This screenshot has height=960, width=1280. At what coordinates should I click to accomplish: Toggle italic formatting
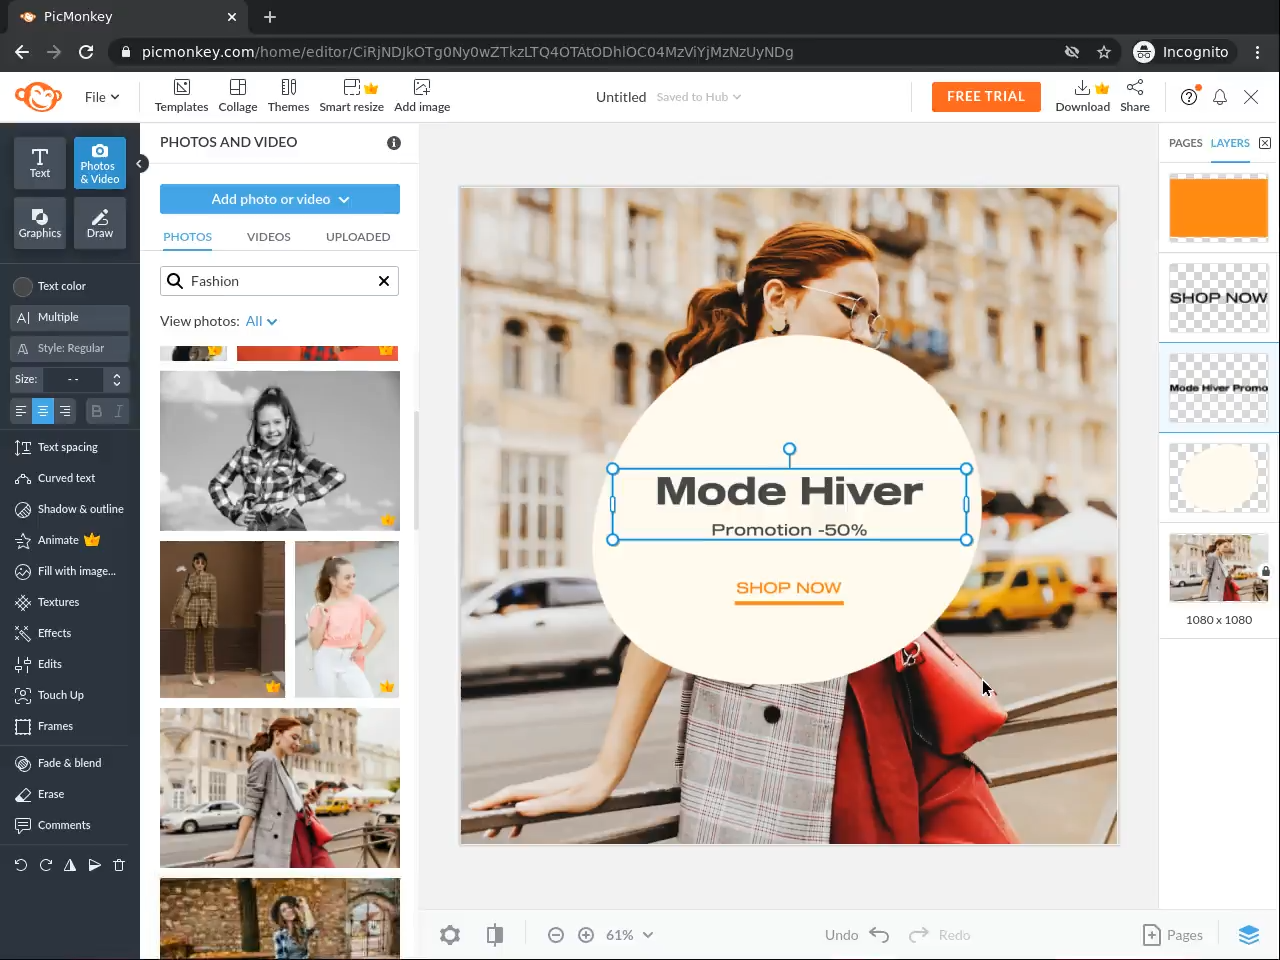[x=119, y=411]
